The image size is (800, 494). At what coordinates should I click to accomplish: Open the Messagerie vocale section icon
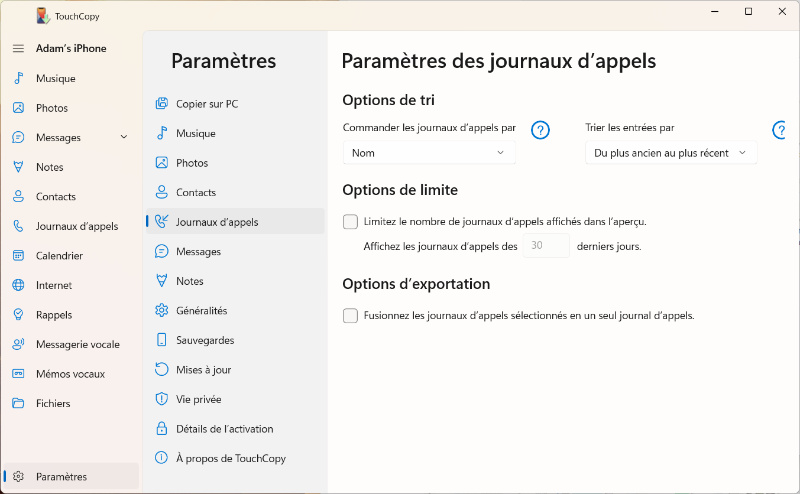click(x=18, y=344)
